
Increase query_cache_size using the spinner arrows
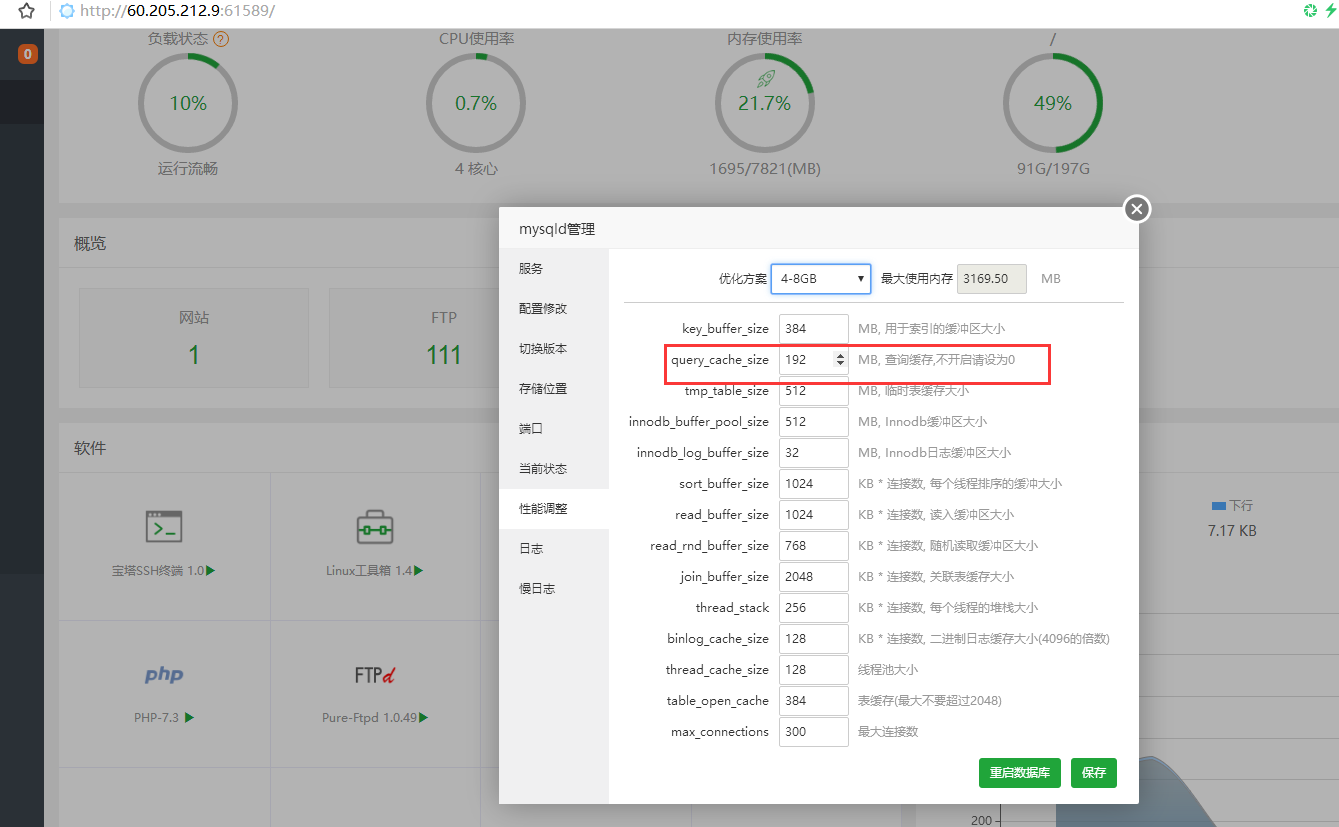(840, 355)
